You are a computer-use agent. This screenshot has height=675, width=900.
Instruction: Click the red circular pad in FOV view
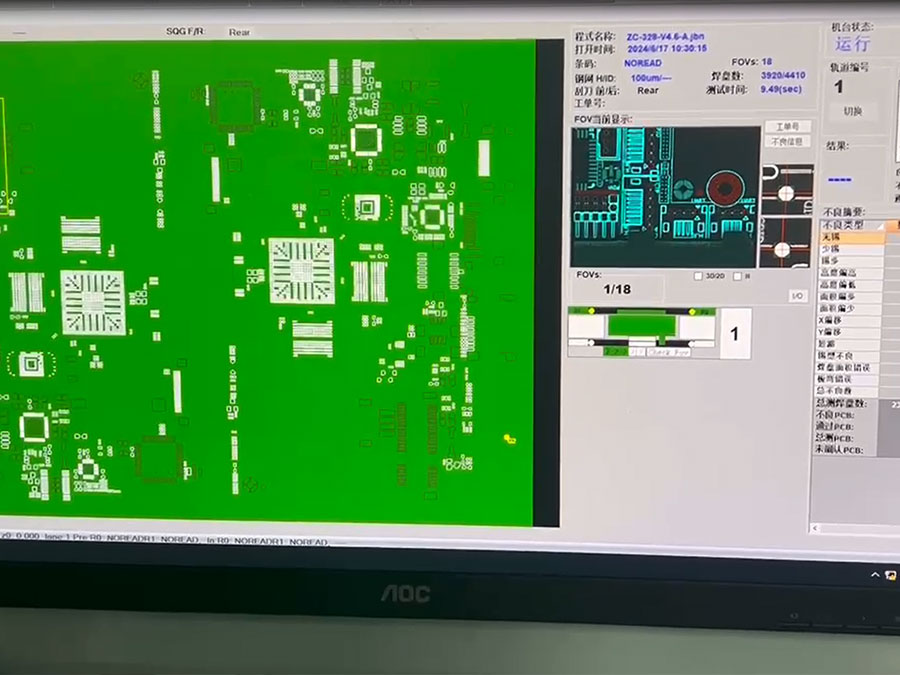[726, 187]
